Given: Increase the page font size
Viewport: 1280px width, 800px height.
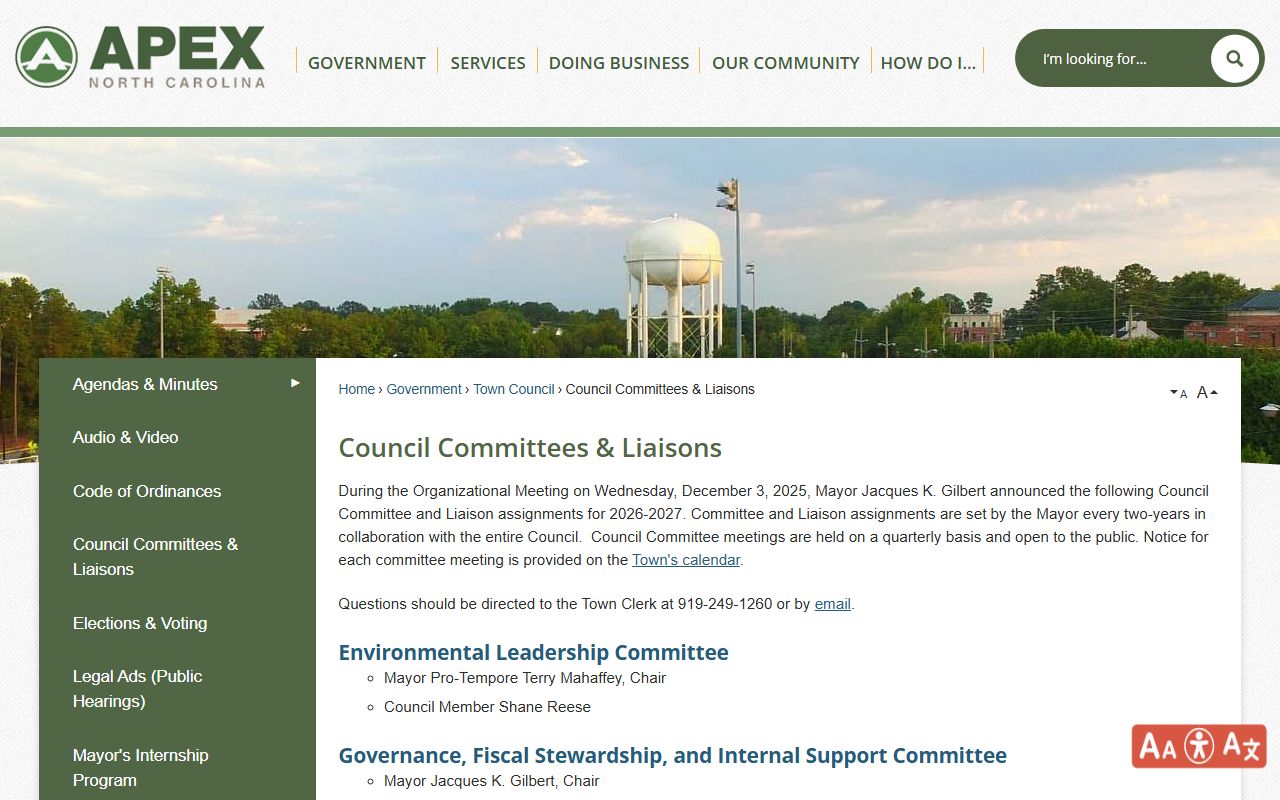Looking at the screenshot, I should pyautogui.click(x=1207, y=392).
